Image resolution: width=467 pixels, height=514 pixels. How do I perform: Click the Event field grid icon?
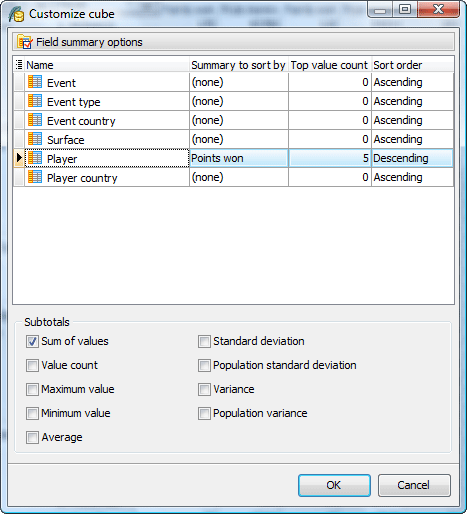[x=35, y=82]
